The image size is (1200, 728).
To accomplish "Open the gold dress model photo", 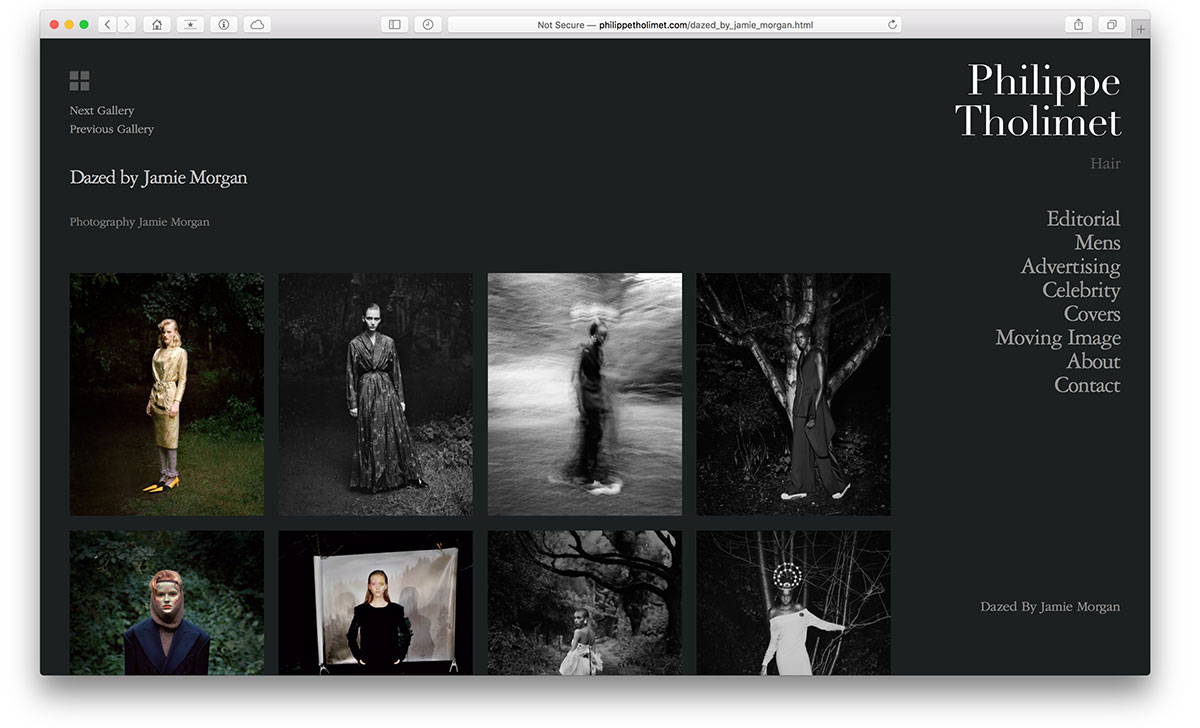I will (x=167, y=394).
